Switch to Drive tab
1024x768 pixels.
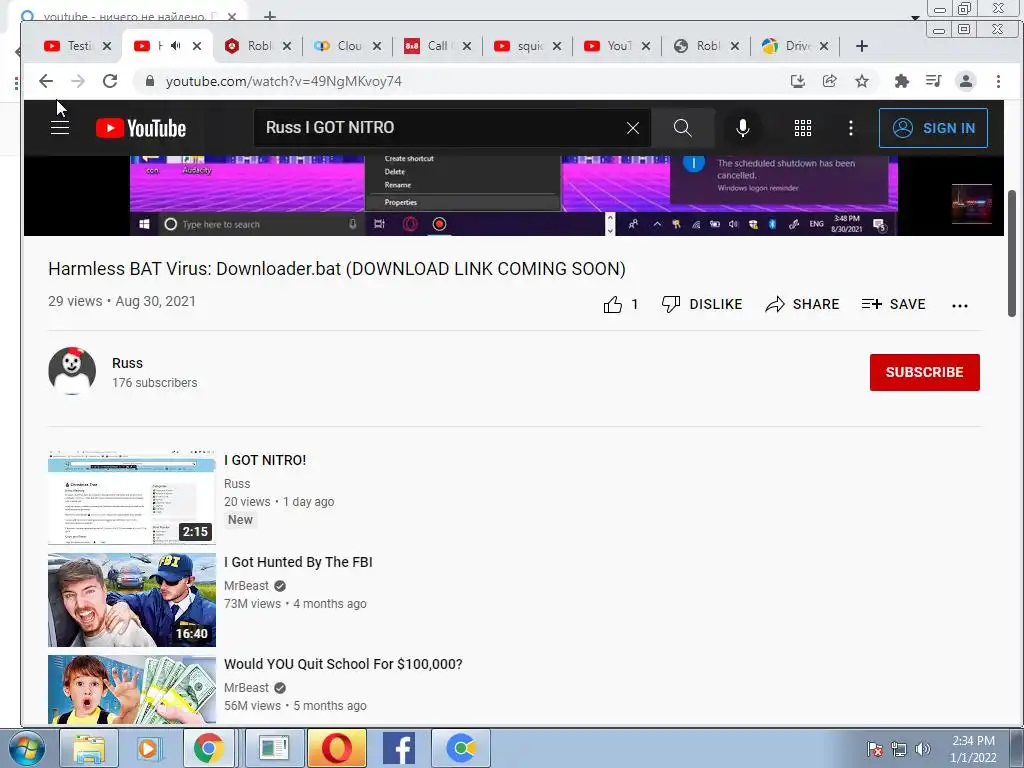[795, 46]
